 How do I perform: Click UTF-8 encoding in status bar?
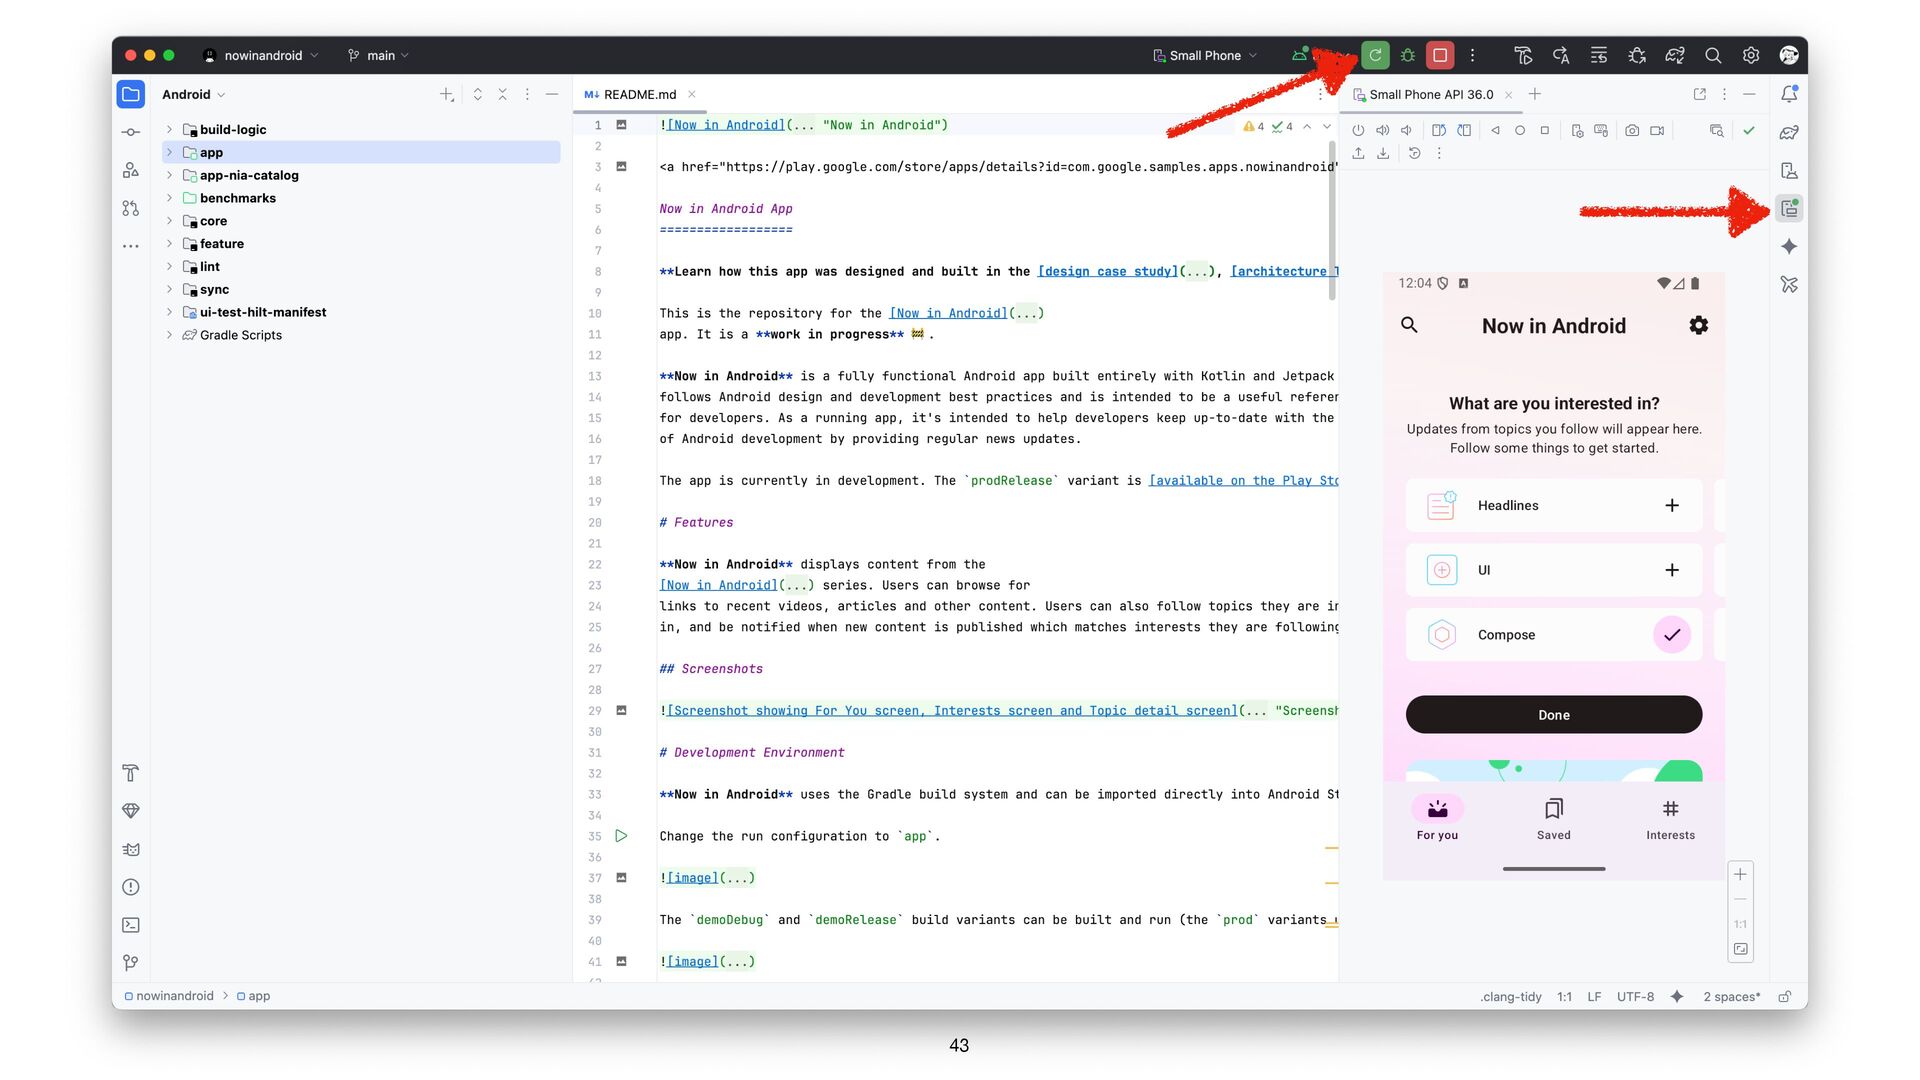point(1635,996)
